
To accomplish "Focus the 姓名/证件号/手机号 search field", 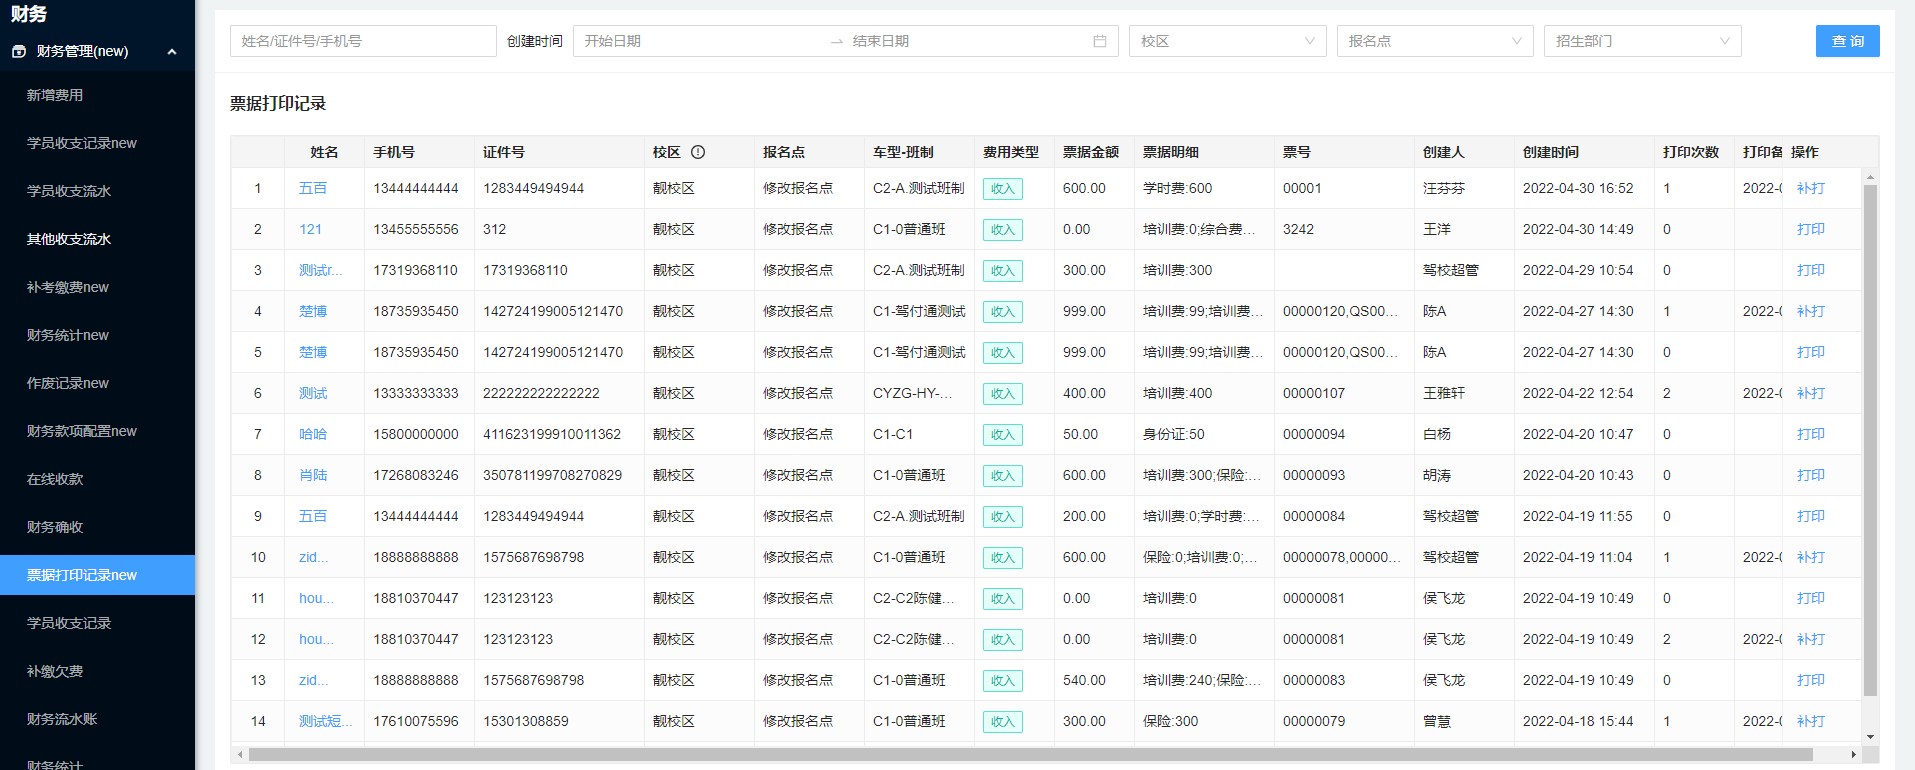I will pos(363,41).
